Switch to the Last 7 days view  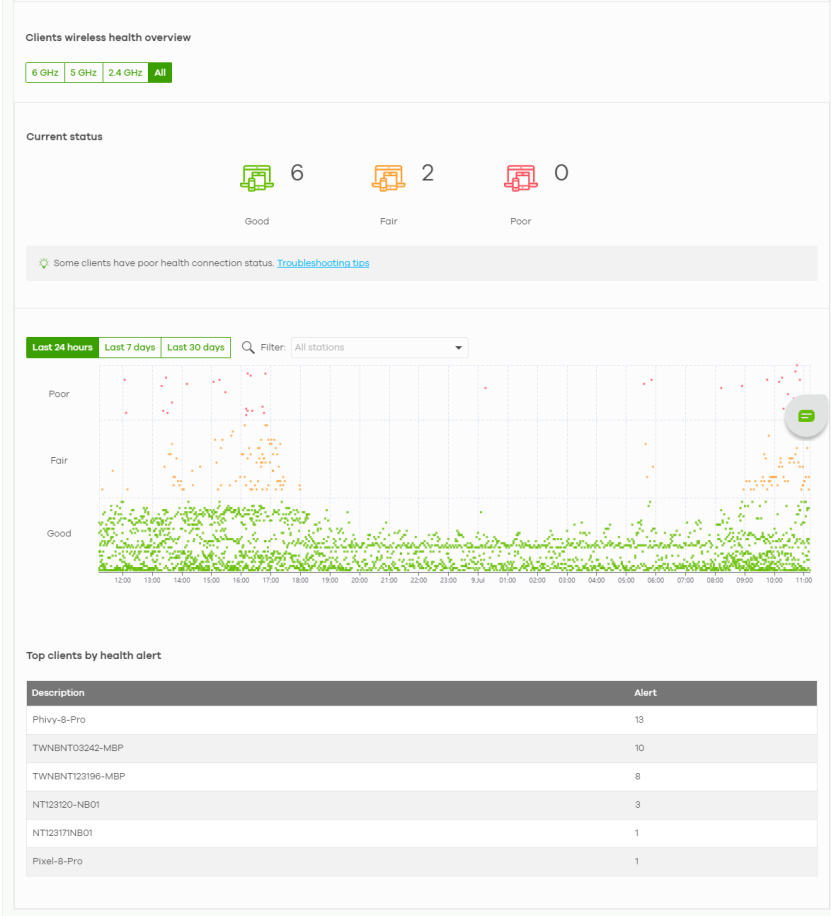[x=130, y=348]
